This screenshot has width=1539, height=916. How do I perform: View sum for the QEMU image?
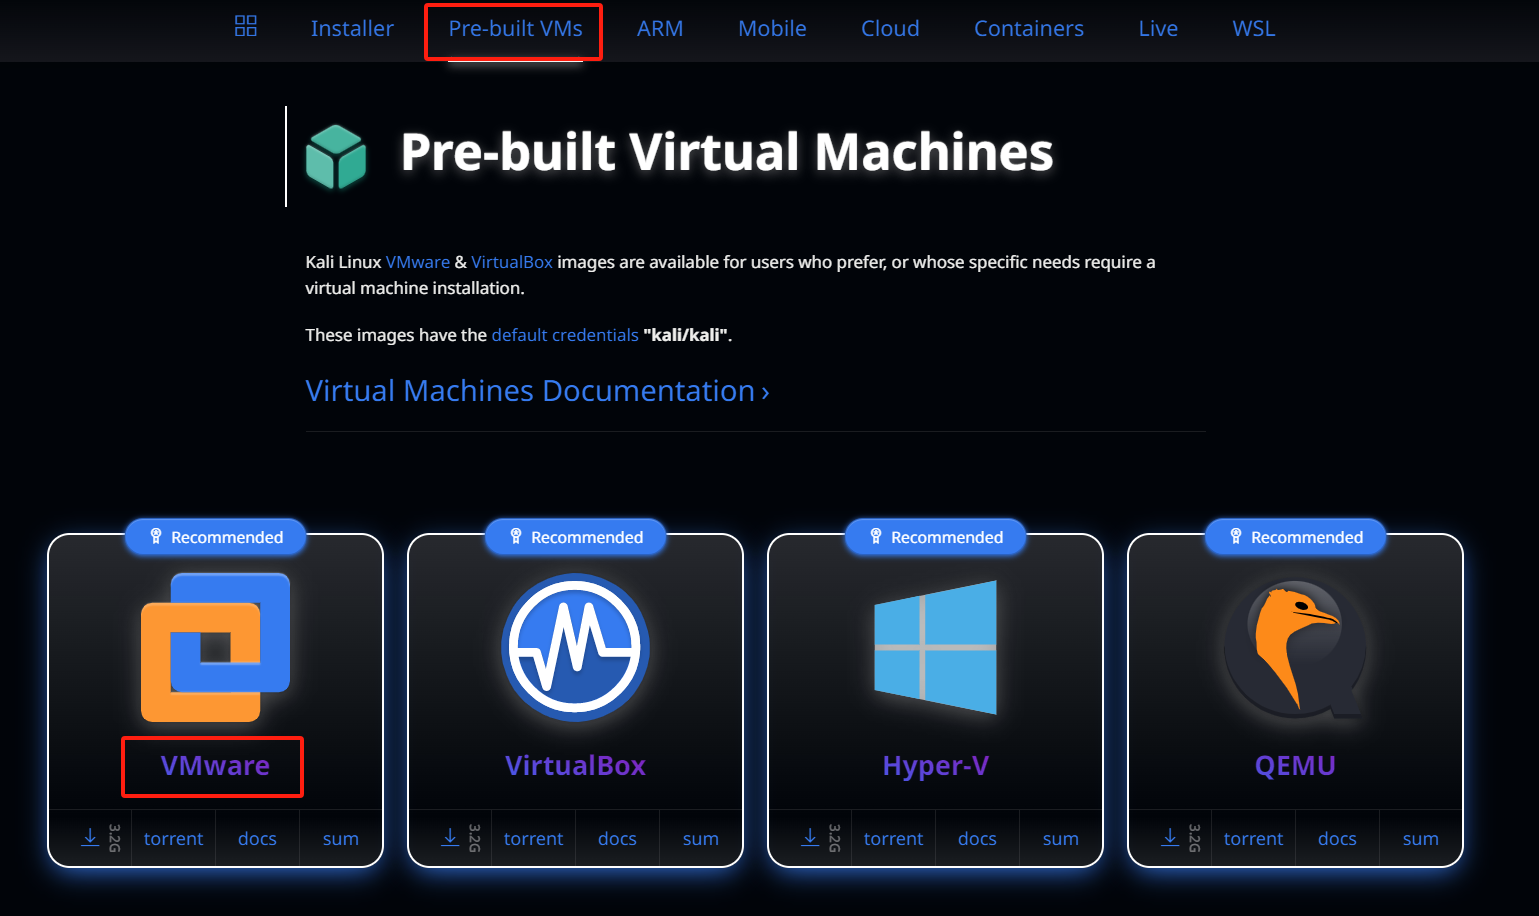pos(1421,839)
